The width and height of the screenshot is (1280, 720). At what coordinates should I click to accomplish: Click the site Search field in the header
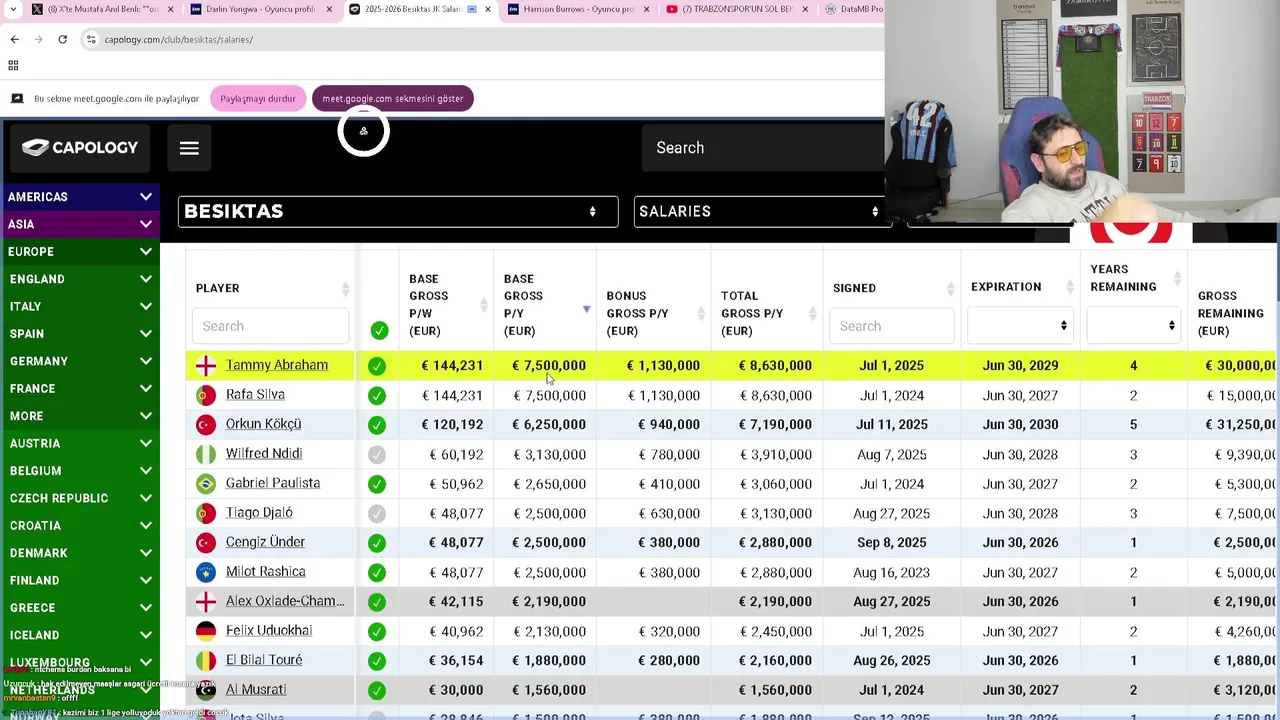click(x=762, y=148)
